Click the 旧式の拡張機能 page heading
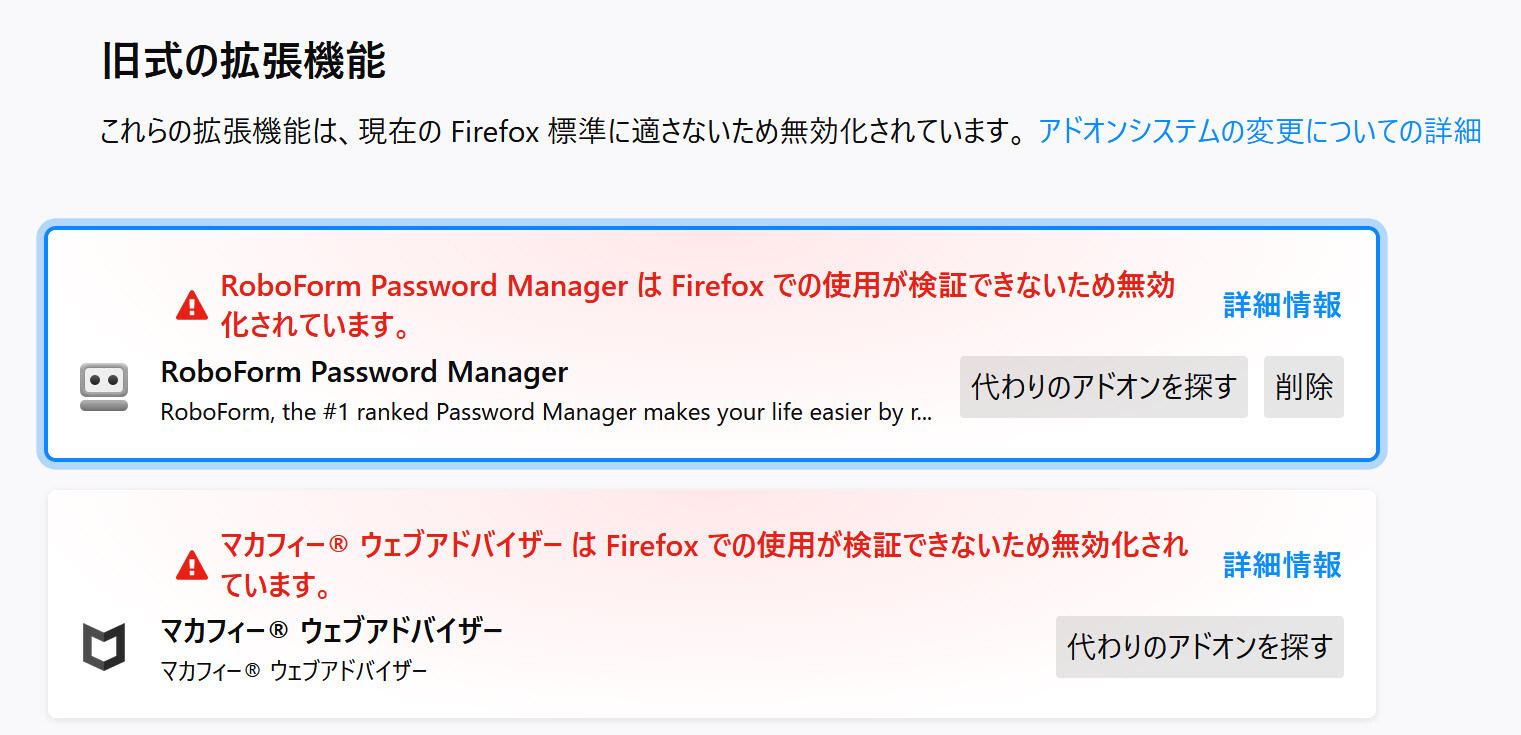The height and width of the screenshot is (735, 1521). pyautogui.click(x=243, y=61)
